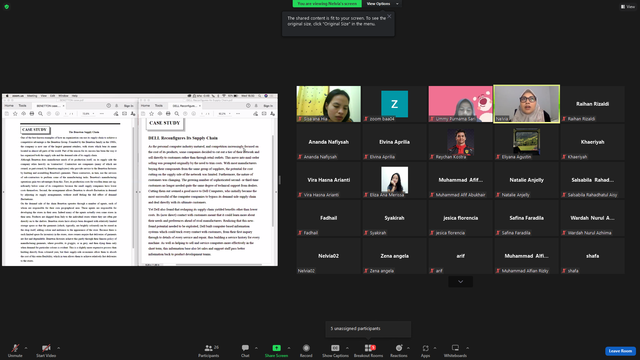Select the Nelvia02 participant tile

click(329, 256)
